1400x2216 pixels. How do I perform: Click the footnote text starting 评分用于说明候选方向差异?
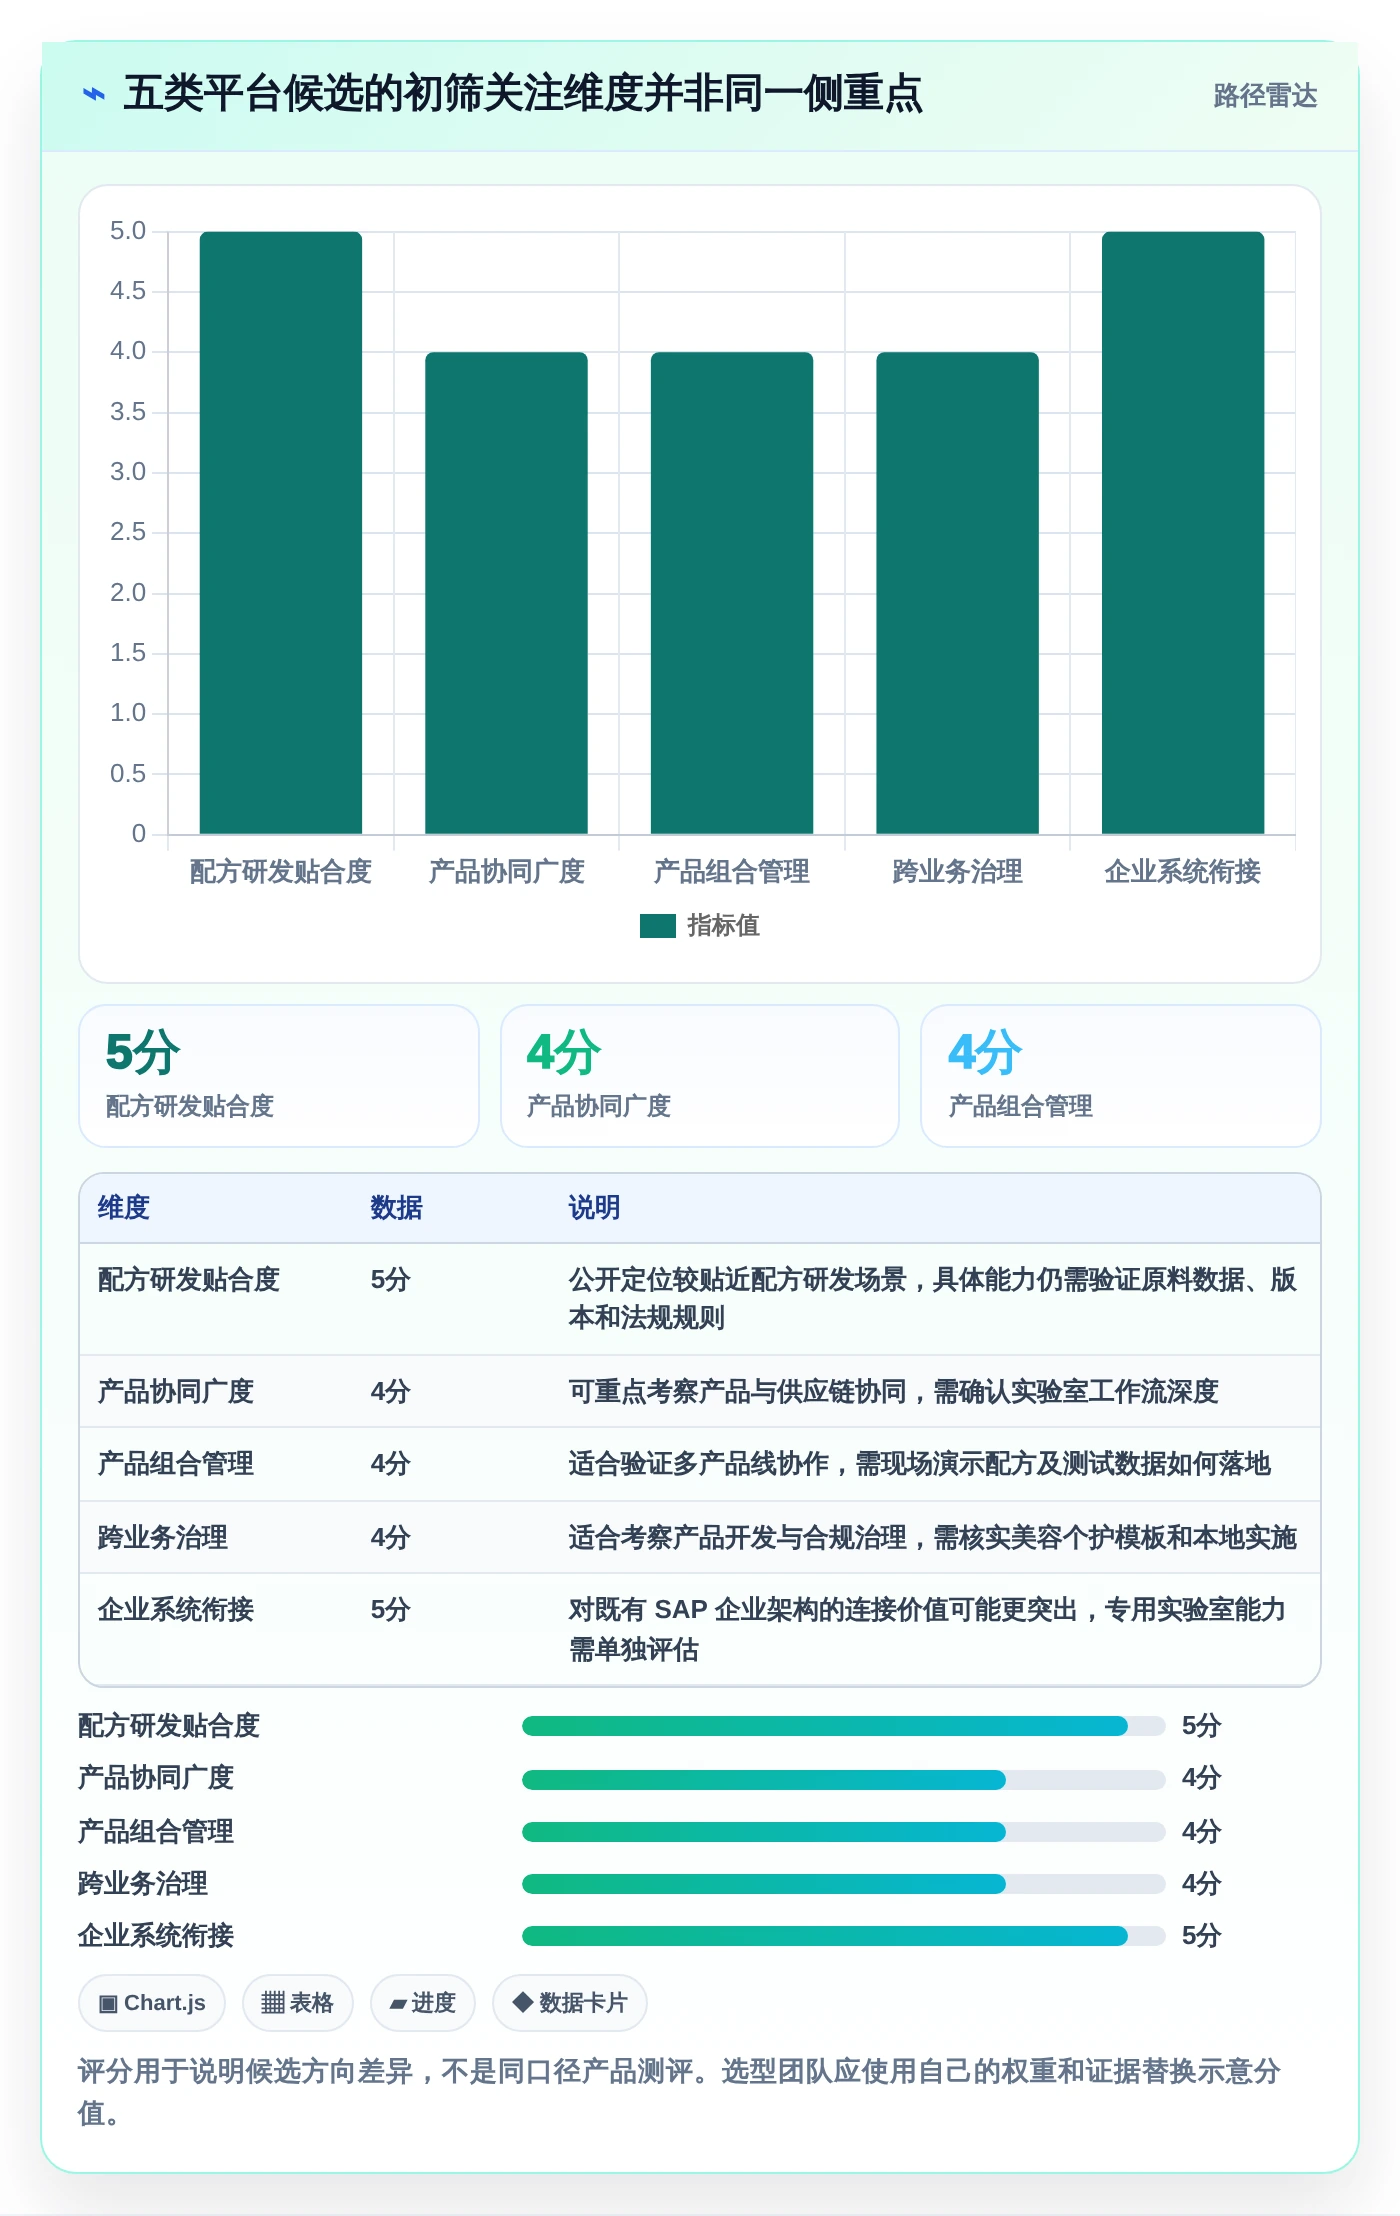tap(680, 2092)
